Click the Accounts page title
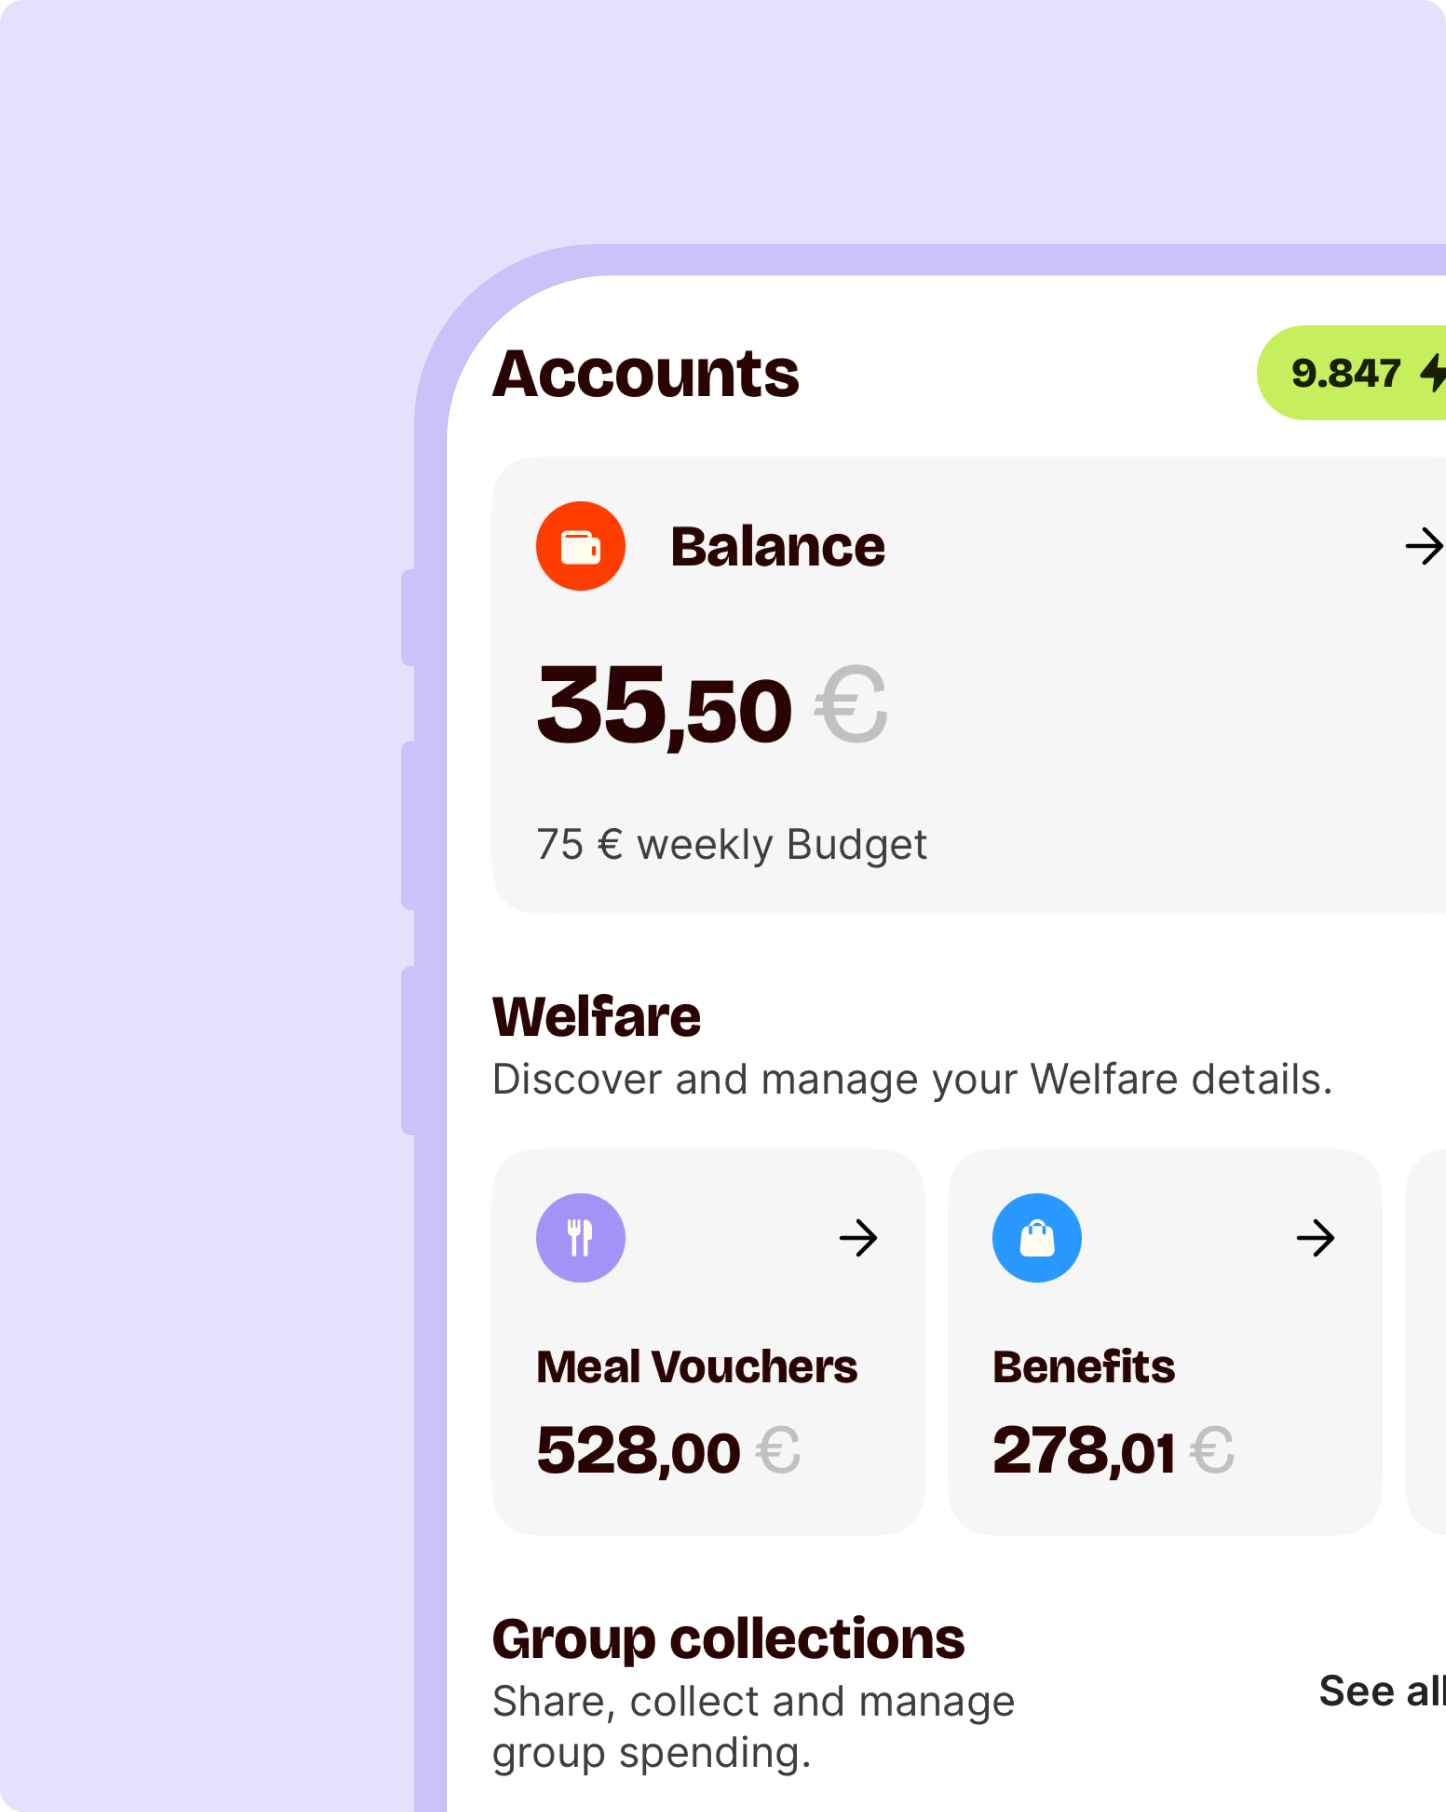 pos(646,374)
